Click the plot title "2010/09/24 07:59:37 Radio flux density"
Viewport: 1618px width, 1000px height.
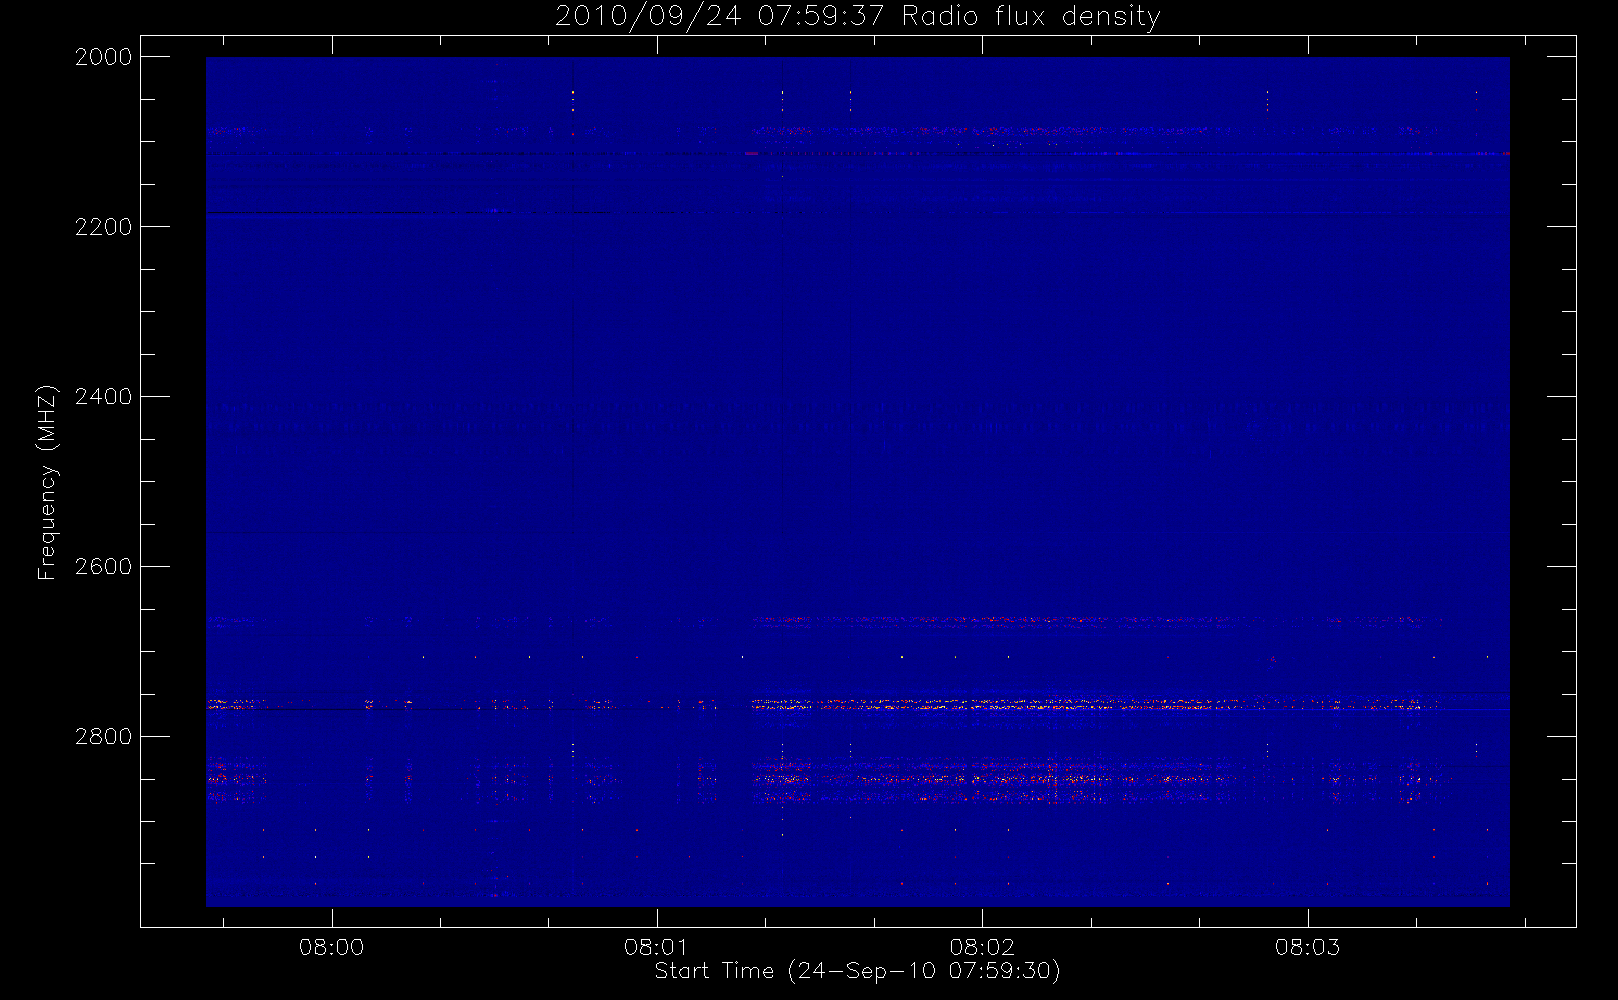857,17
